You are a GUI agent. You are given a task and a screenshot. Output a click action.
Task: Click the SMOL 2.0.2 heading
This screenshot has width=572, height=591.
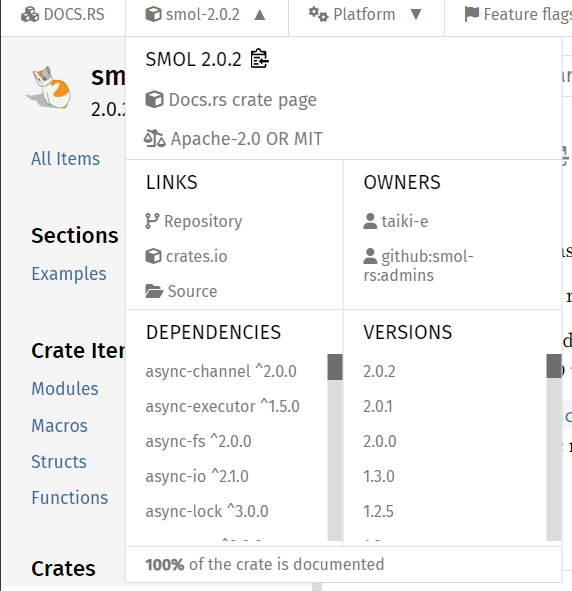193,59
